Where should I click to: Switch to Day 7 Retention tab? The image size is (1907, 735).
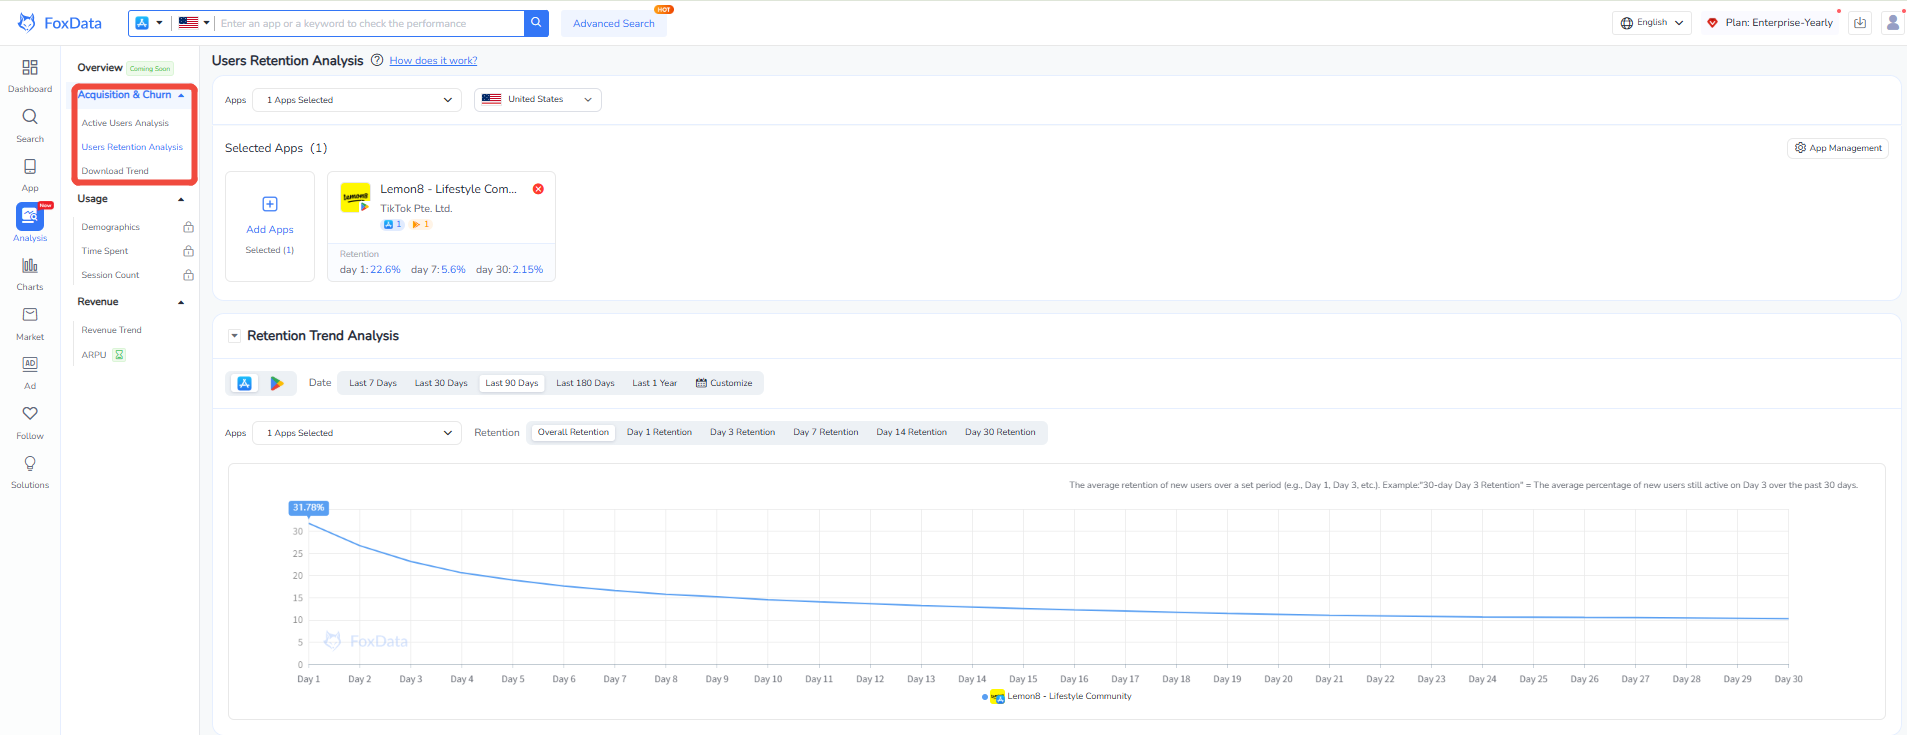tap(825, 432)
